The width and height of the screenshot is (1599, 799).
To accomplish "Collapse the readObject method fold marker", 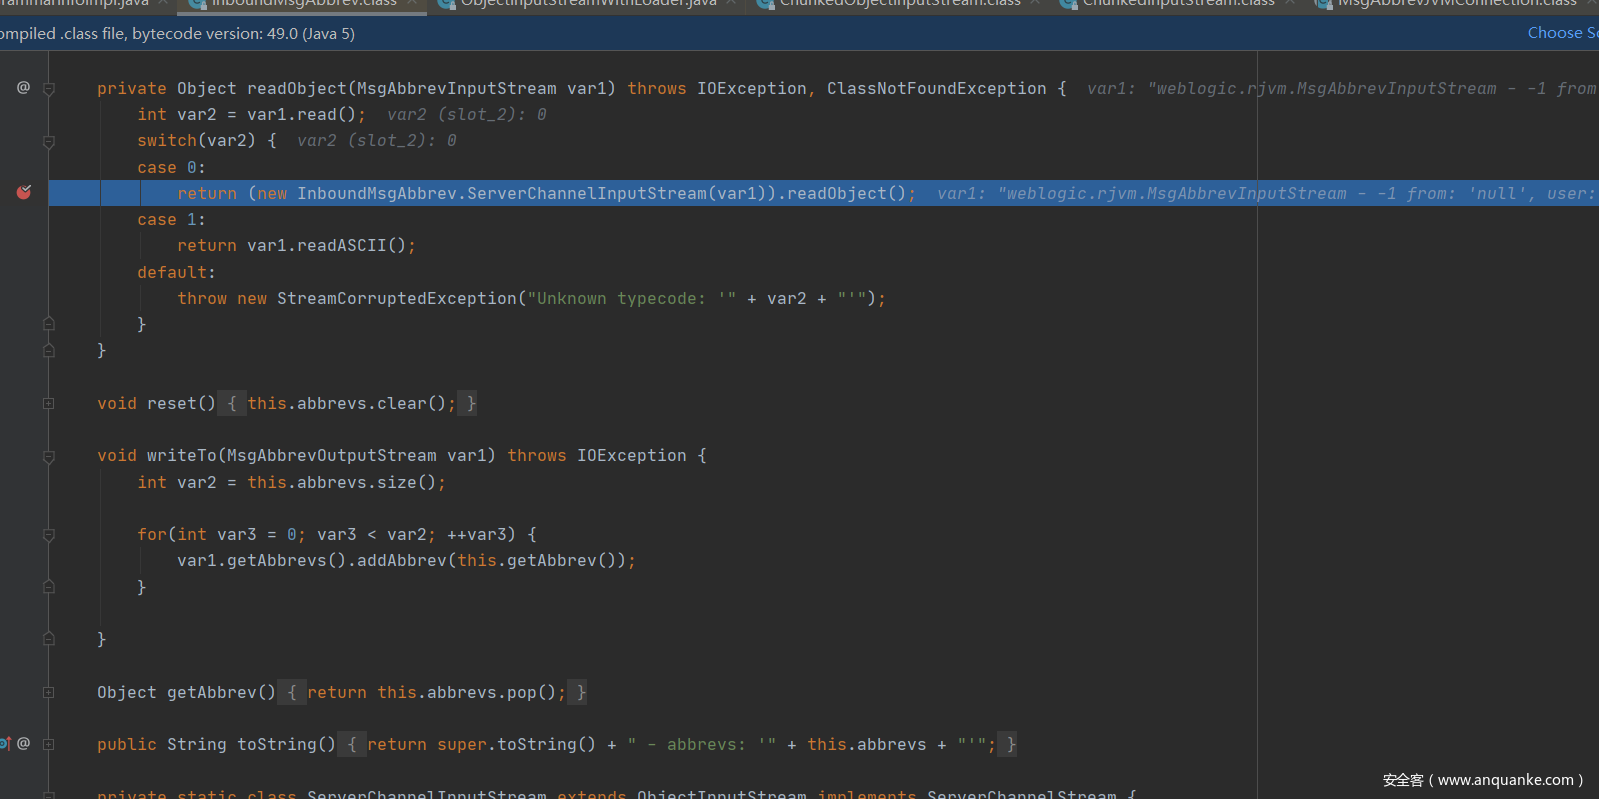I will (49, 89).
